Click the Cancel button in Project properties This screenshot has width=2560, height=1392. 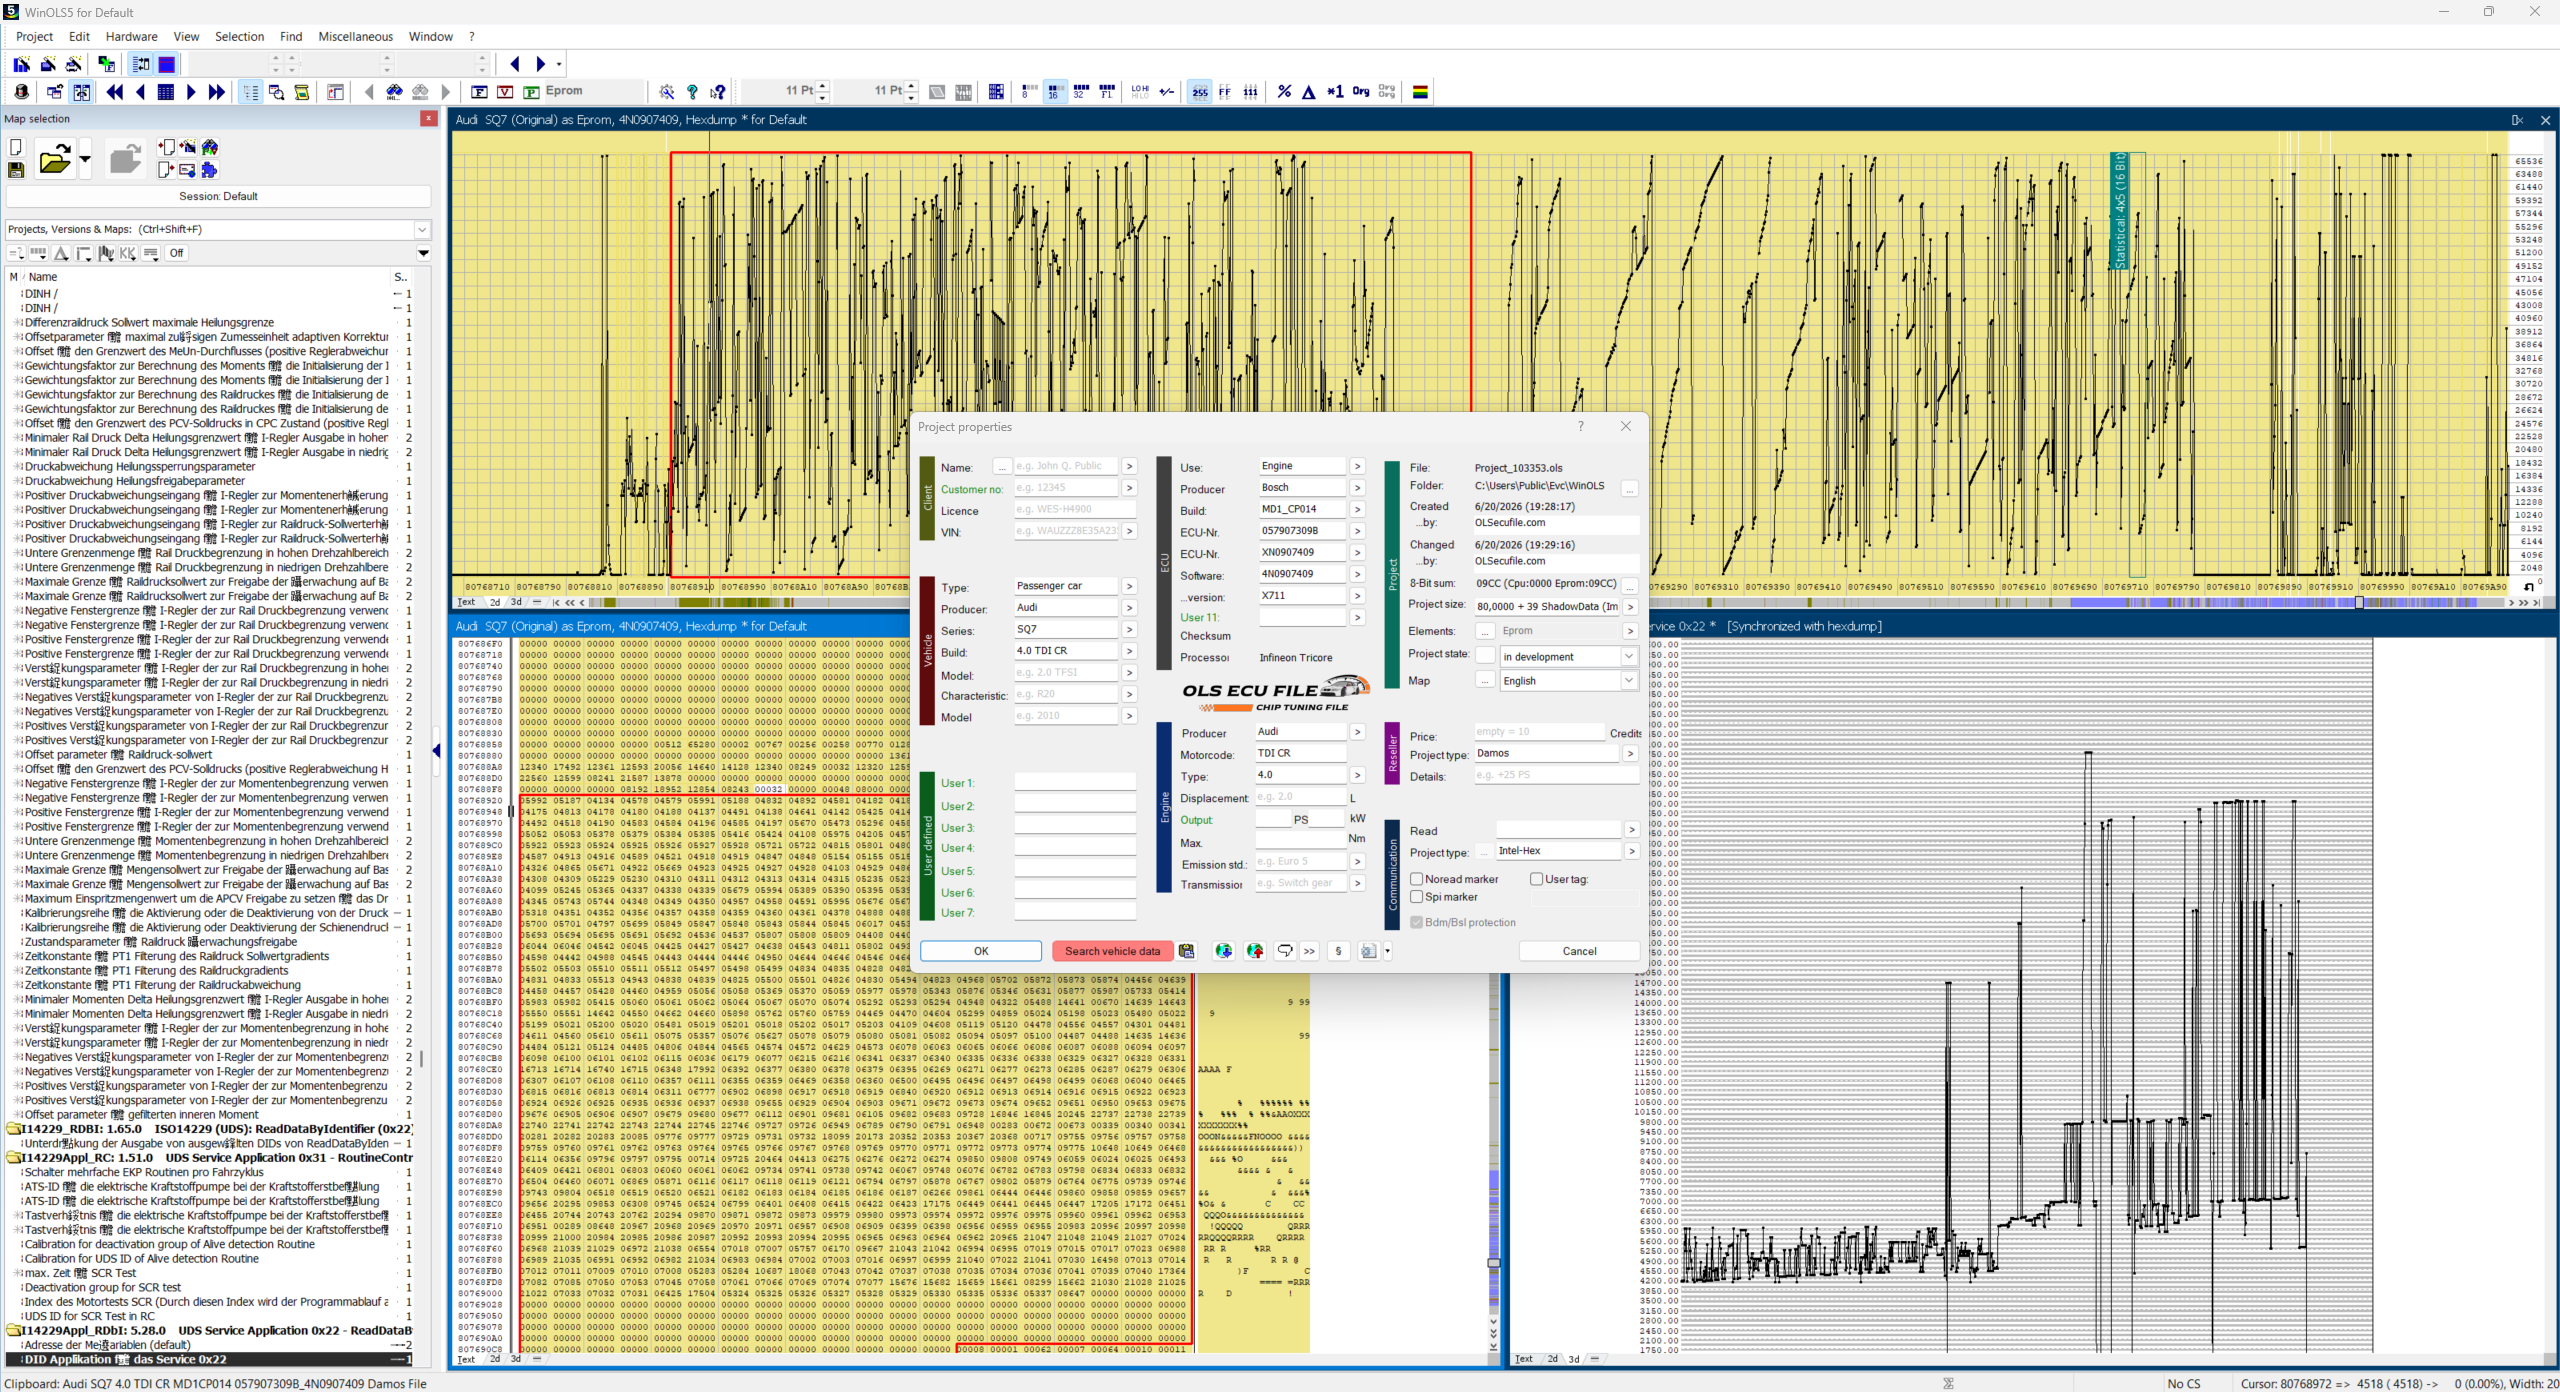(x=1579, y=951)
